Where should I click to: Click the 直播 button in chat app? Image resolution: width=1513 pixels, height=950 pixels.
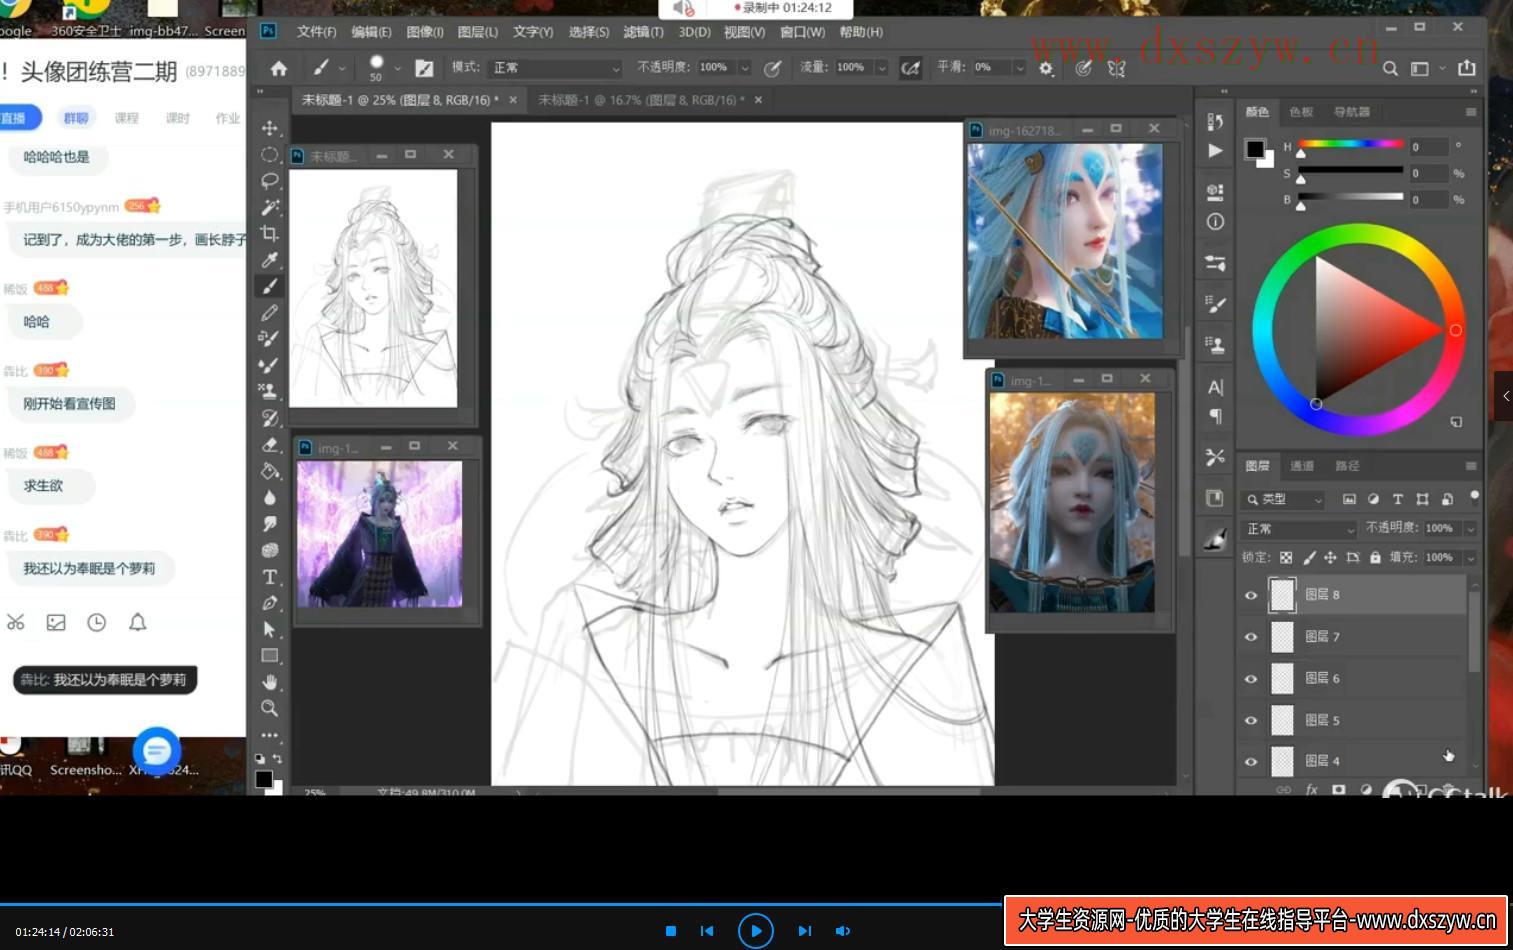15,118
